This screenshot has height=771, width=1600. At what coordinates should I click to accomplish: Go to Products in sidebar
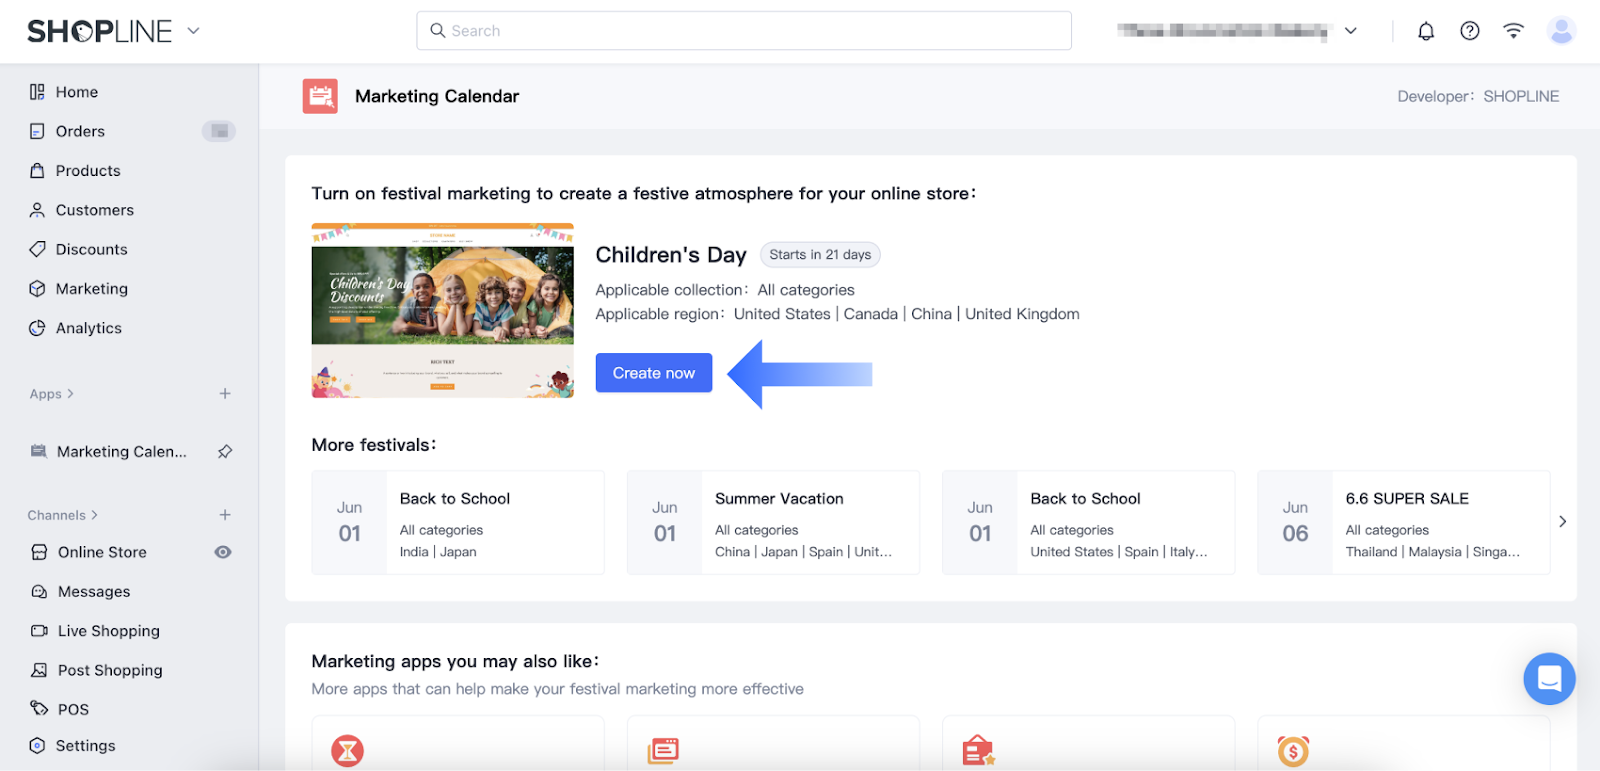88,171
